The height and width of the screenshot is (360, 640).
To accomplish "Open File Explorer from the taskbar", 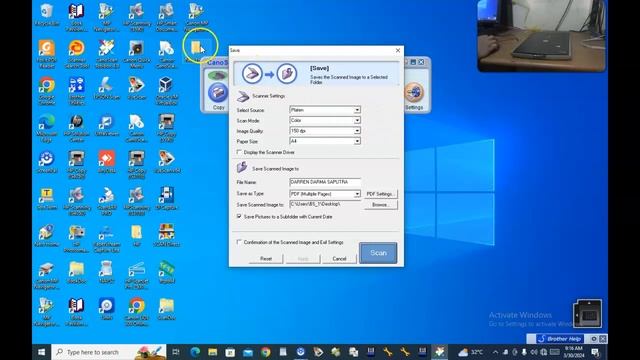I will 212,352.
